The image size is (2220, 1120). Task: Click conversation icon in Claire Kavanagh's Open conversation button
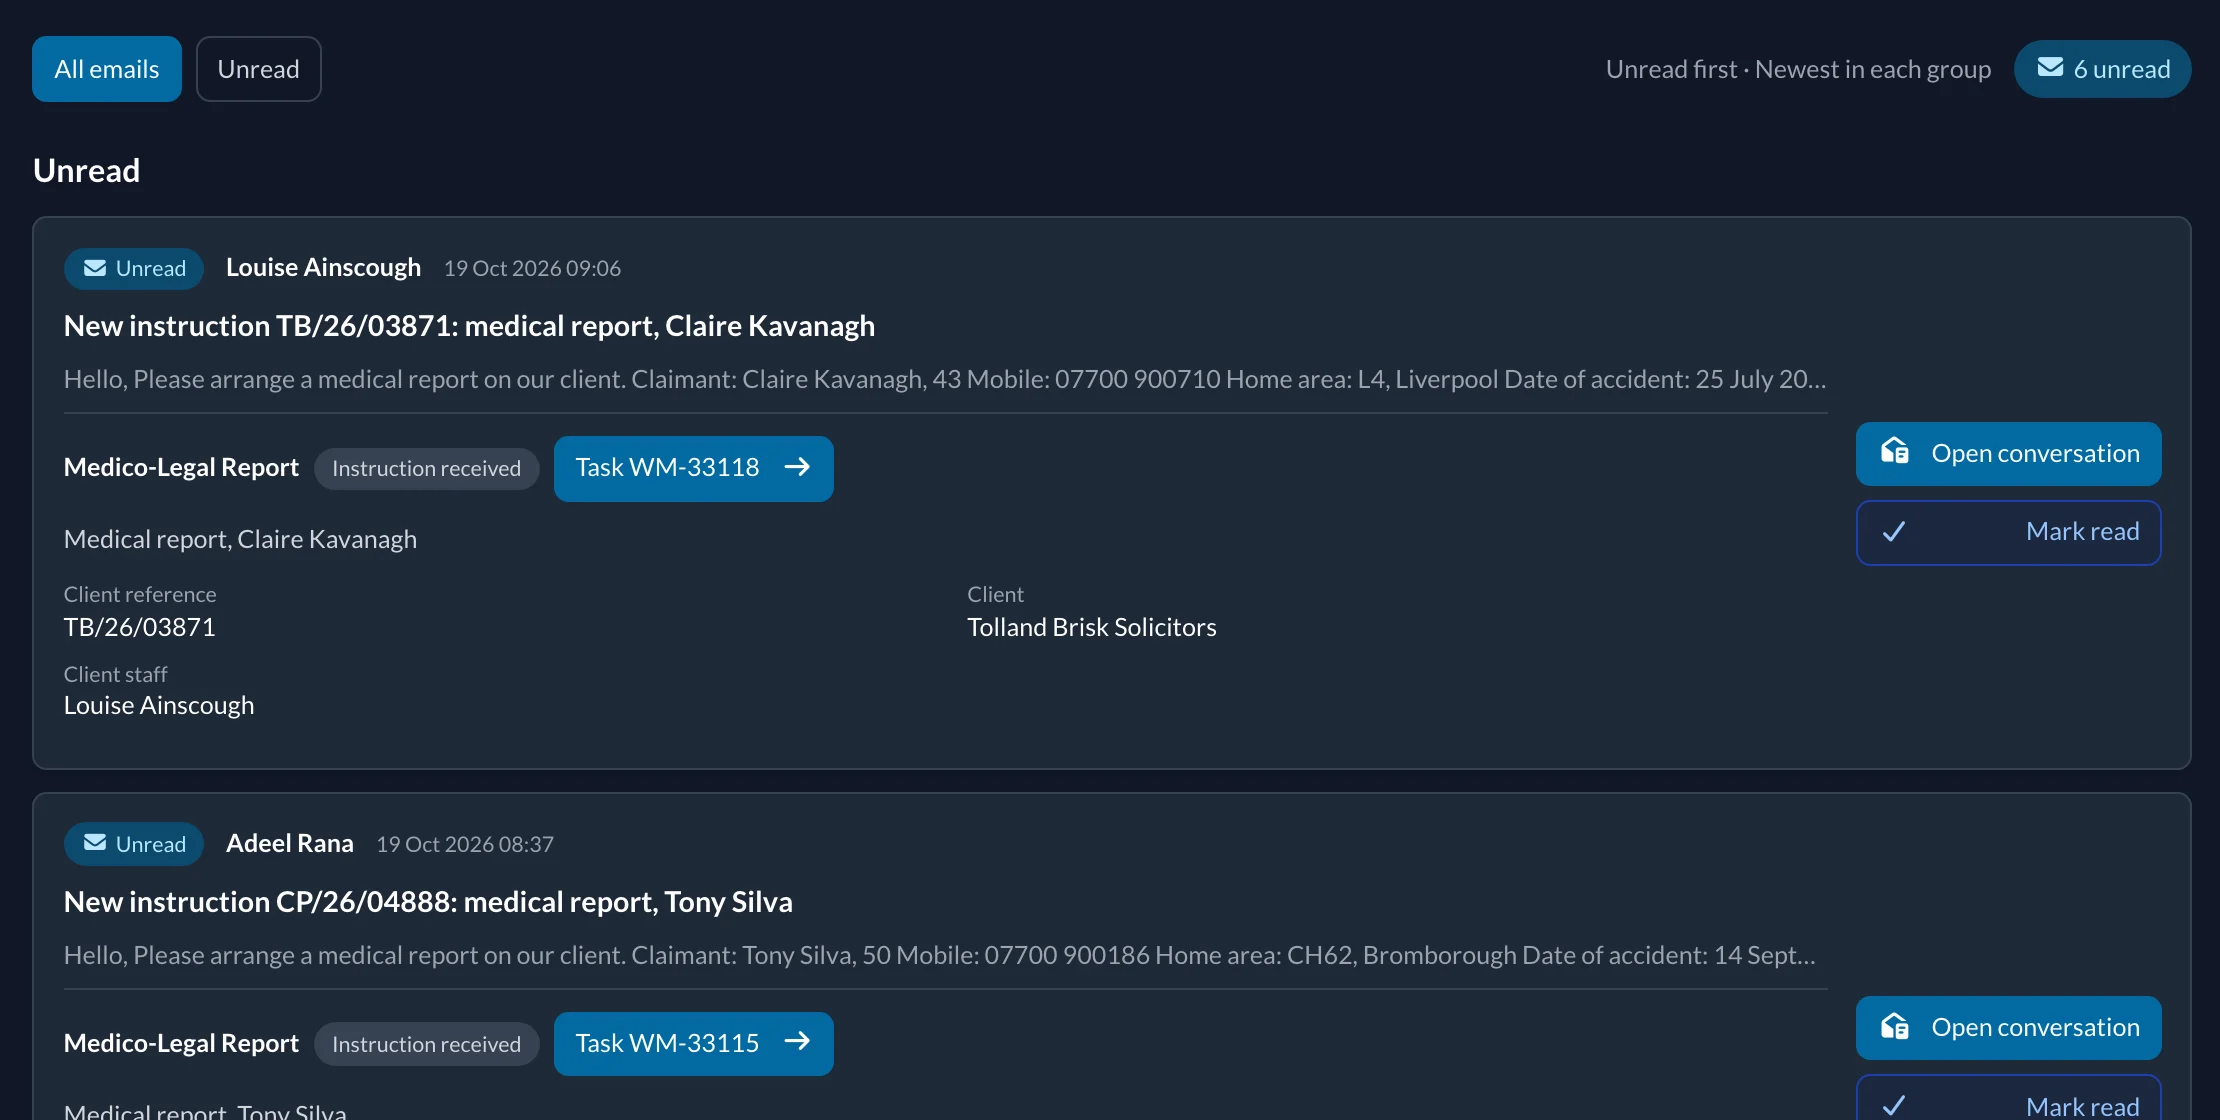1894,452
